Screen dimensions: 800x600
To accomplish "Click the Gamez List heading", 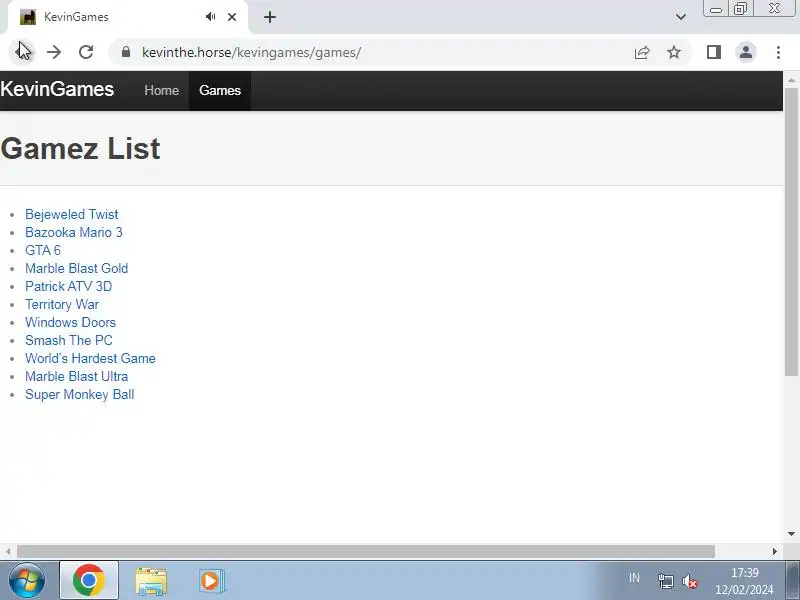I will (81, 148).
